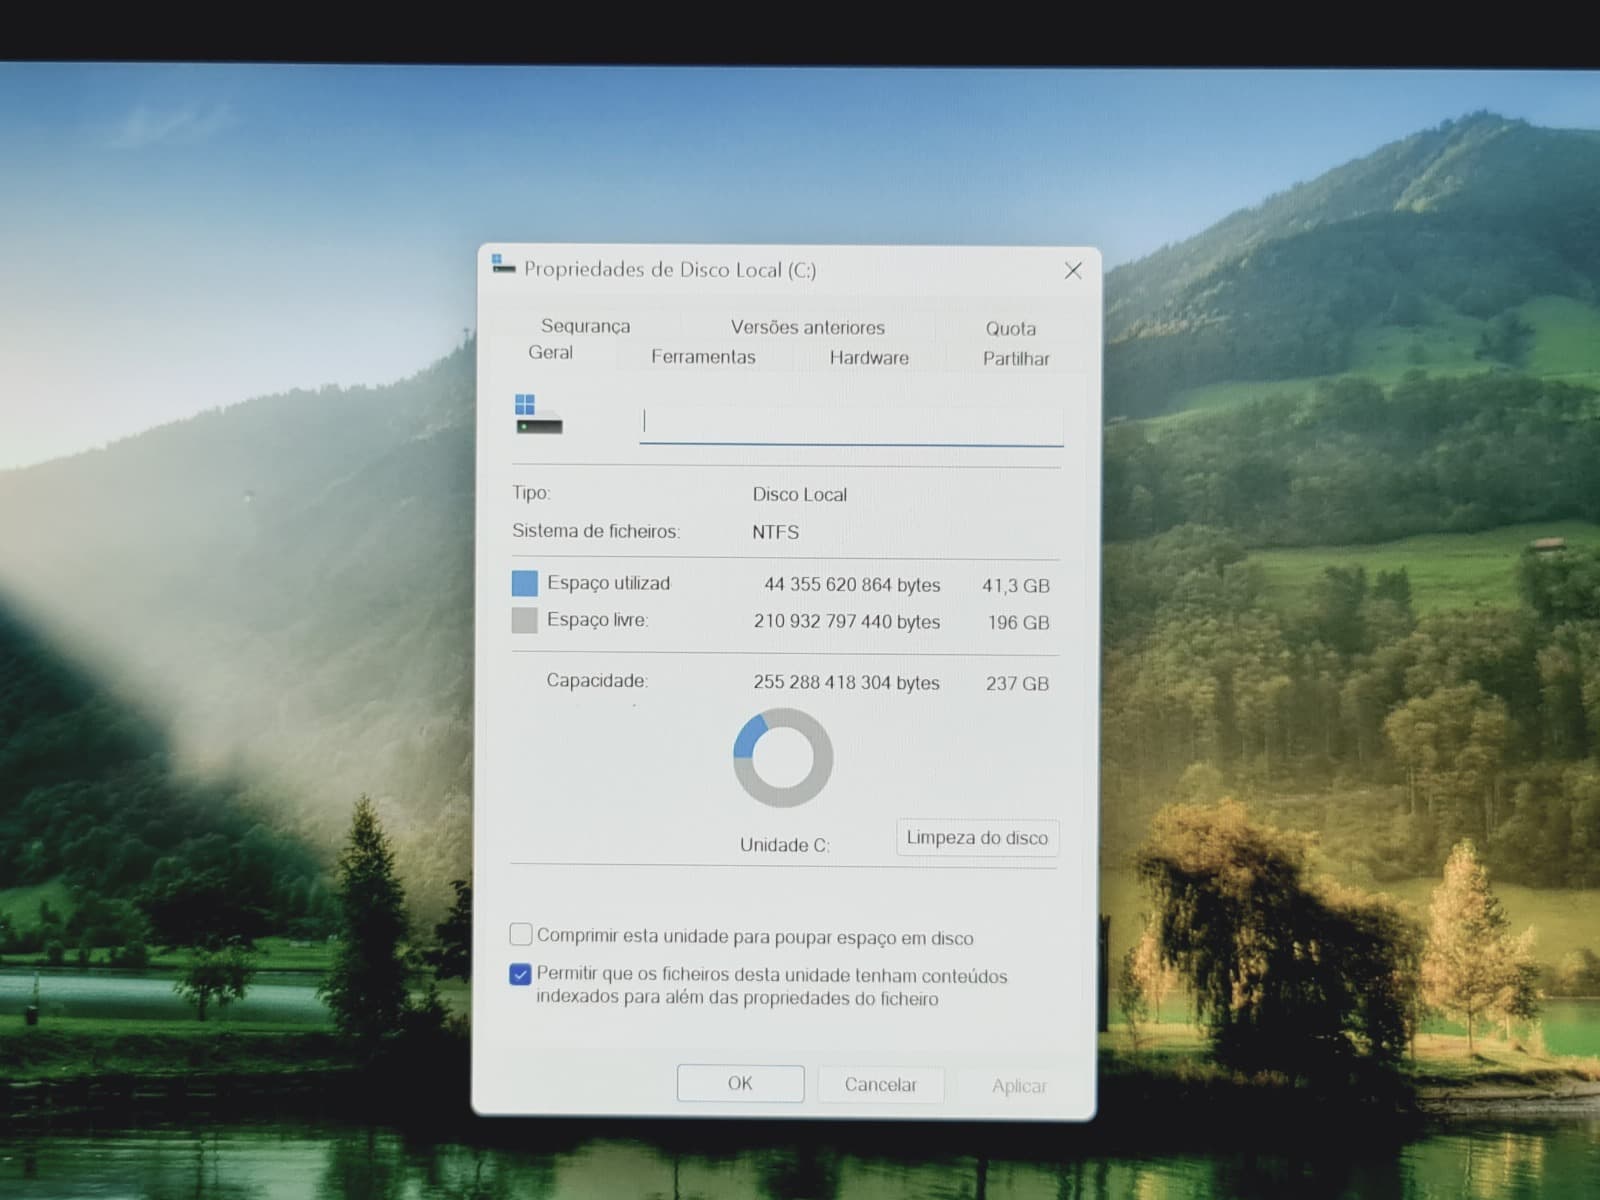Open the Partilhar tab
The height and width of the screenshot is (1200, 1600).
(1016, 358)
